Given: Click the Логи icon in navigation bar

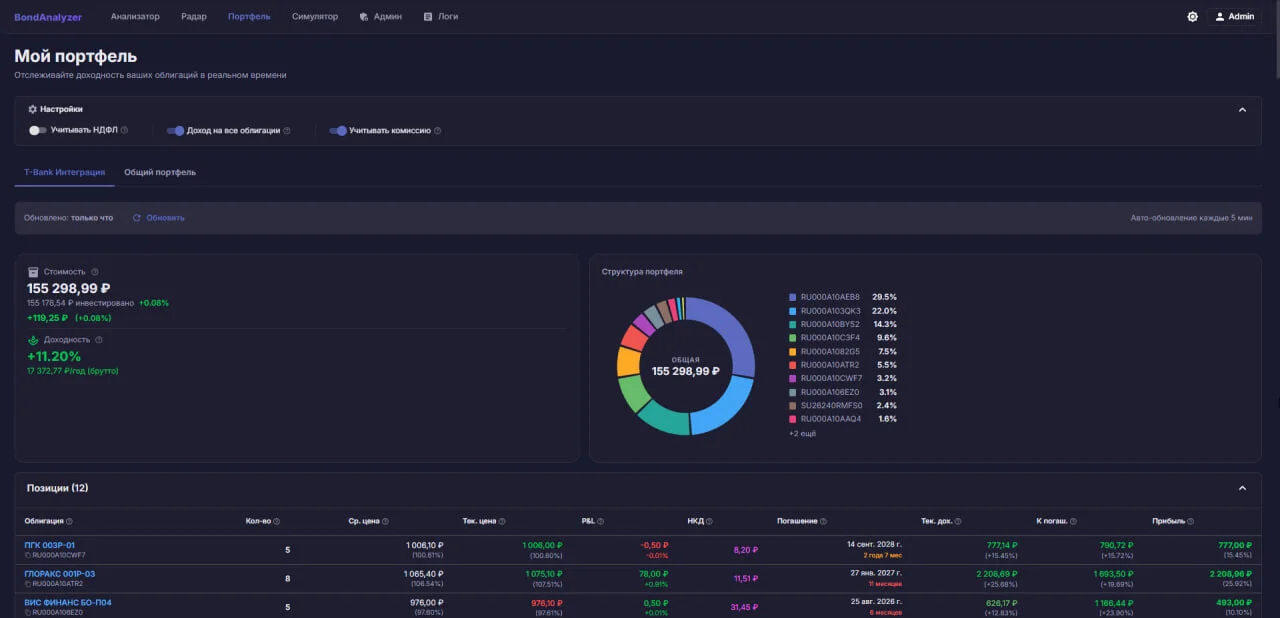Looking at the screenshot, I should point(428,17).
